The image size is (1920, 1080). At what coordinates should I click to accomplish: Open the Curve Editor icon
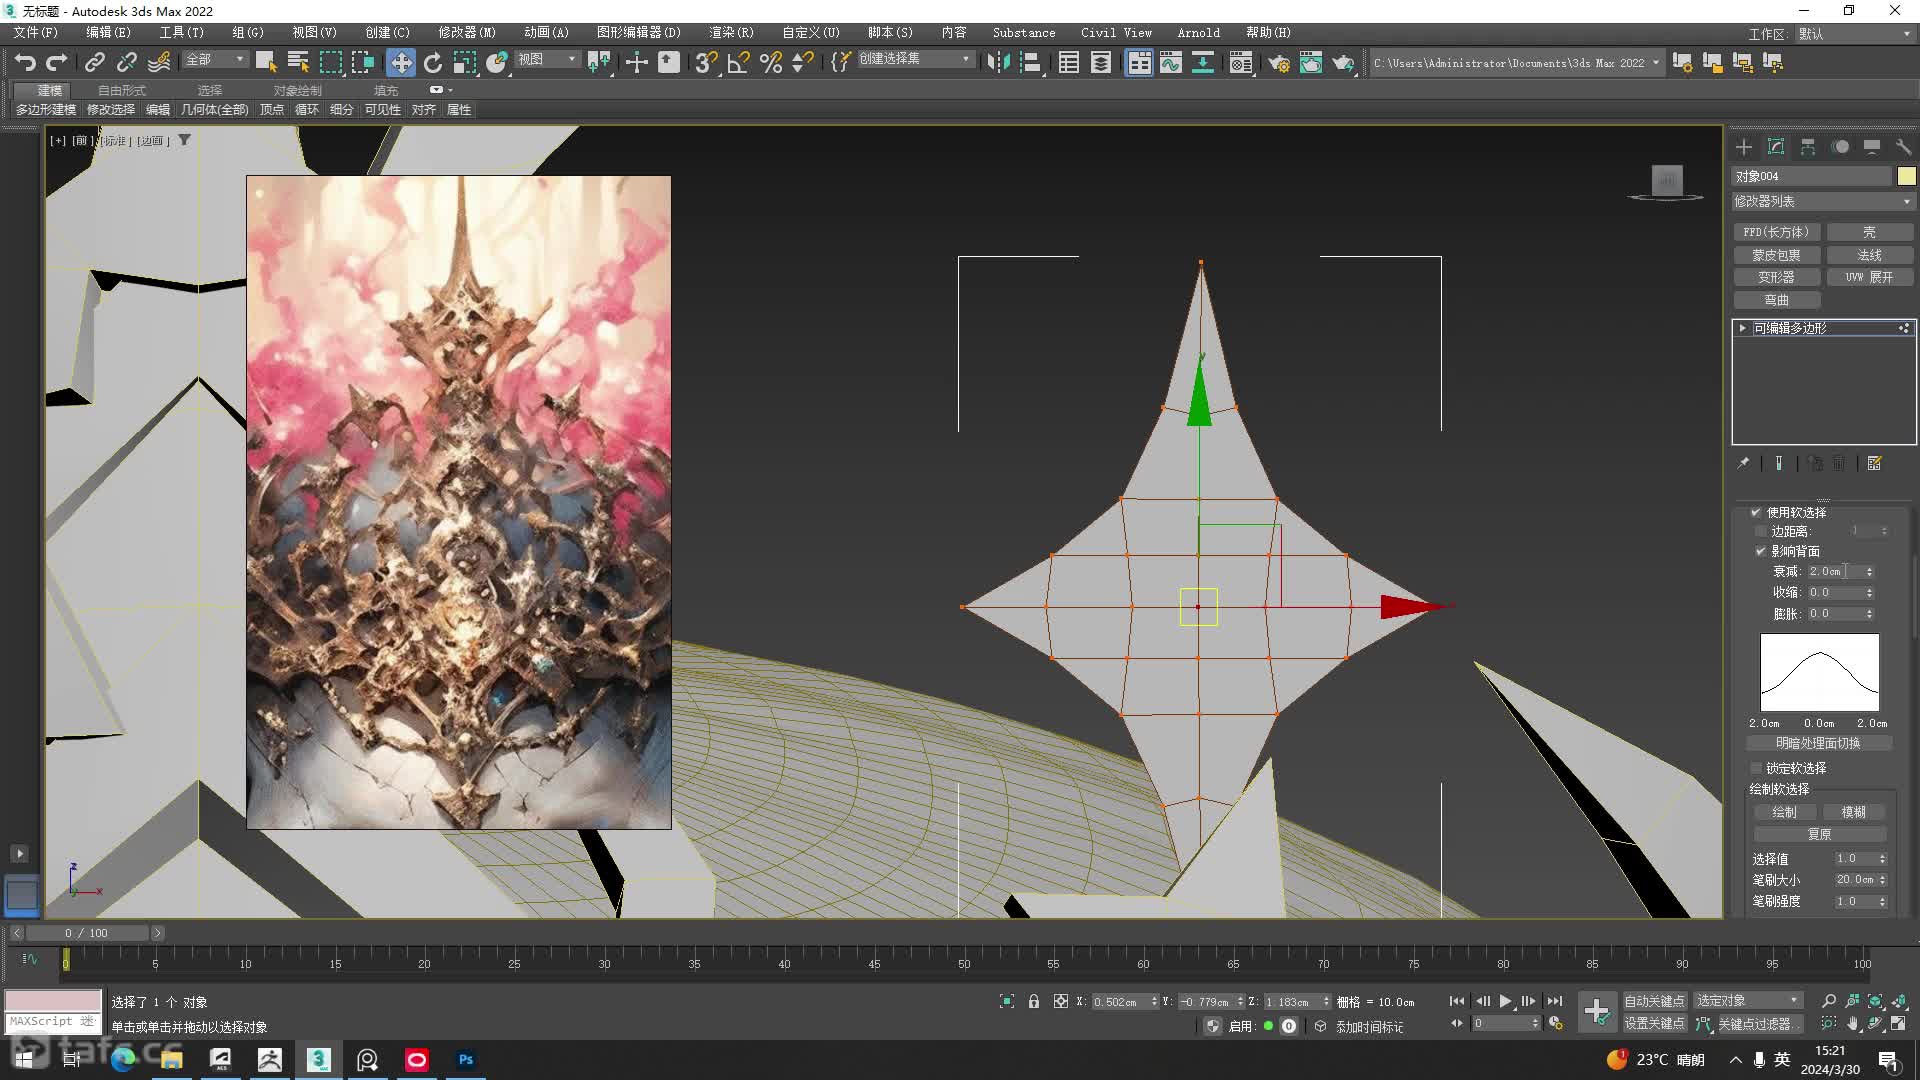click(1171, 62)
